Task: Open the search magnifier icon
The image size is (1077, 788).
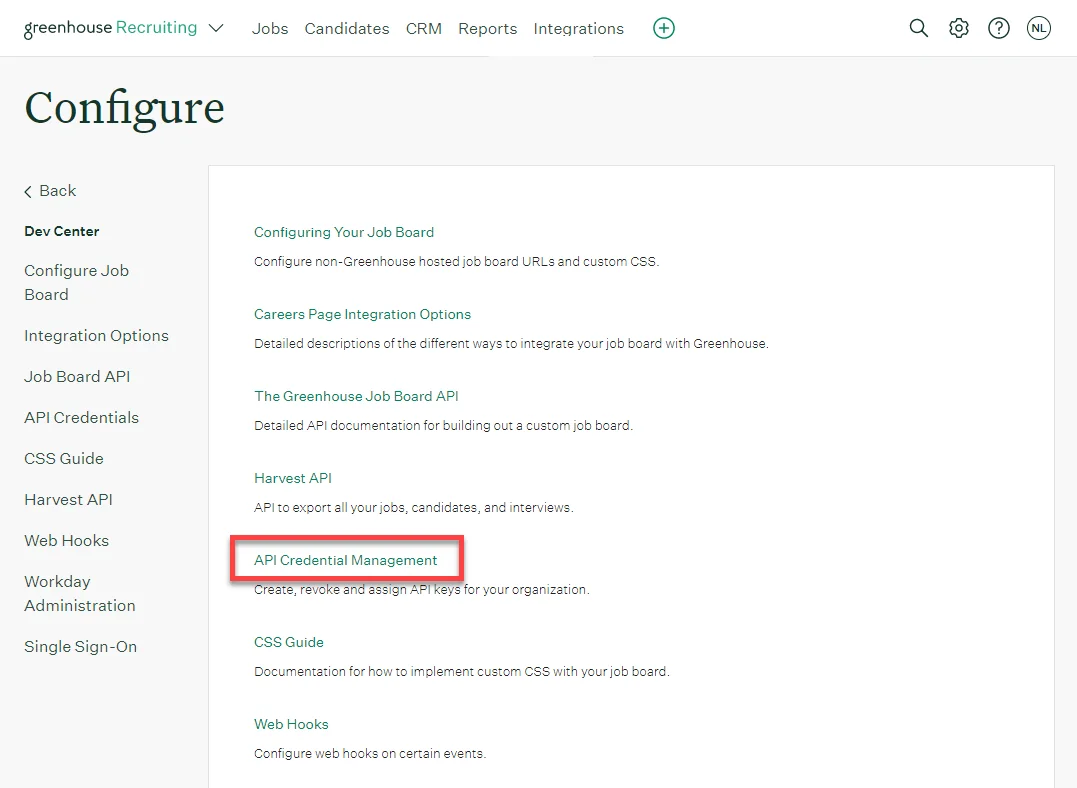Action: point(918,28)
